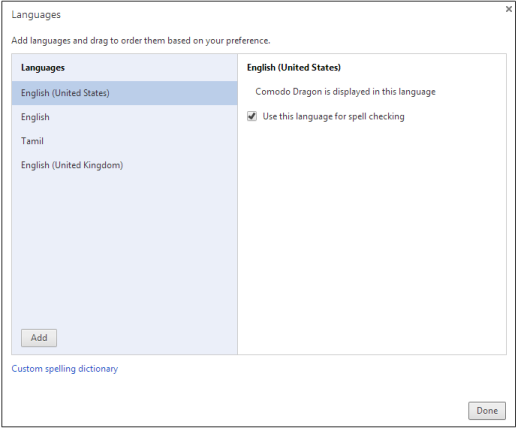Select the plain English list entry
The height and width of the screenshot is (428, 518).
(124, 117)
